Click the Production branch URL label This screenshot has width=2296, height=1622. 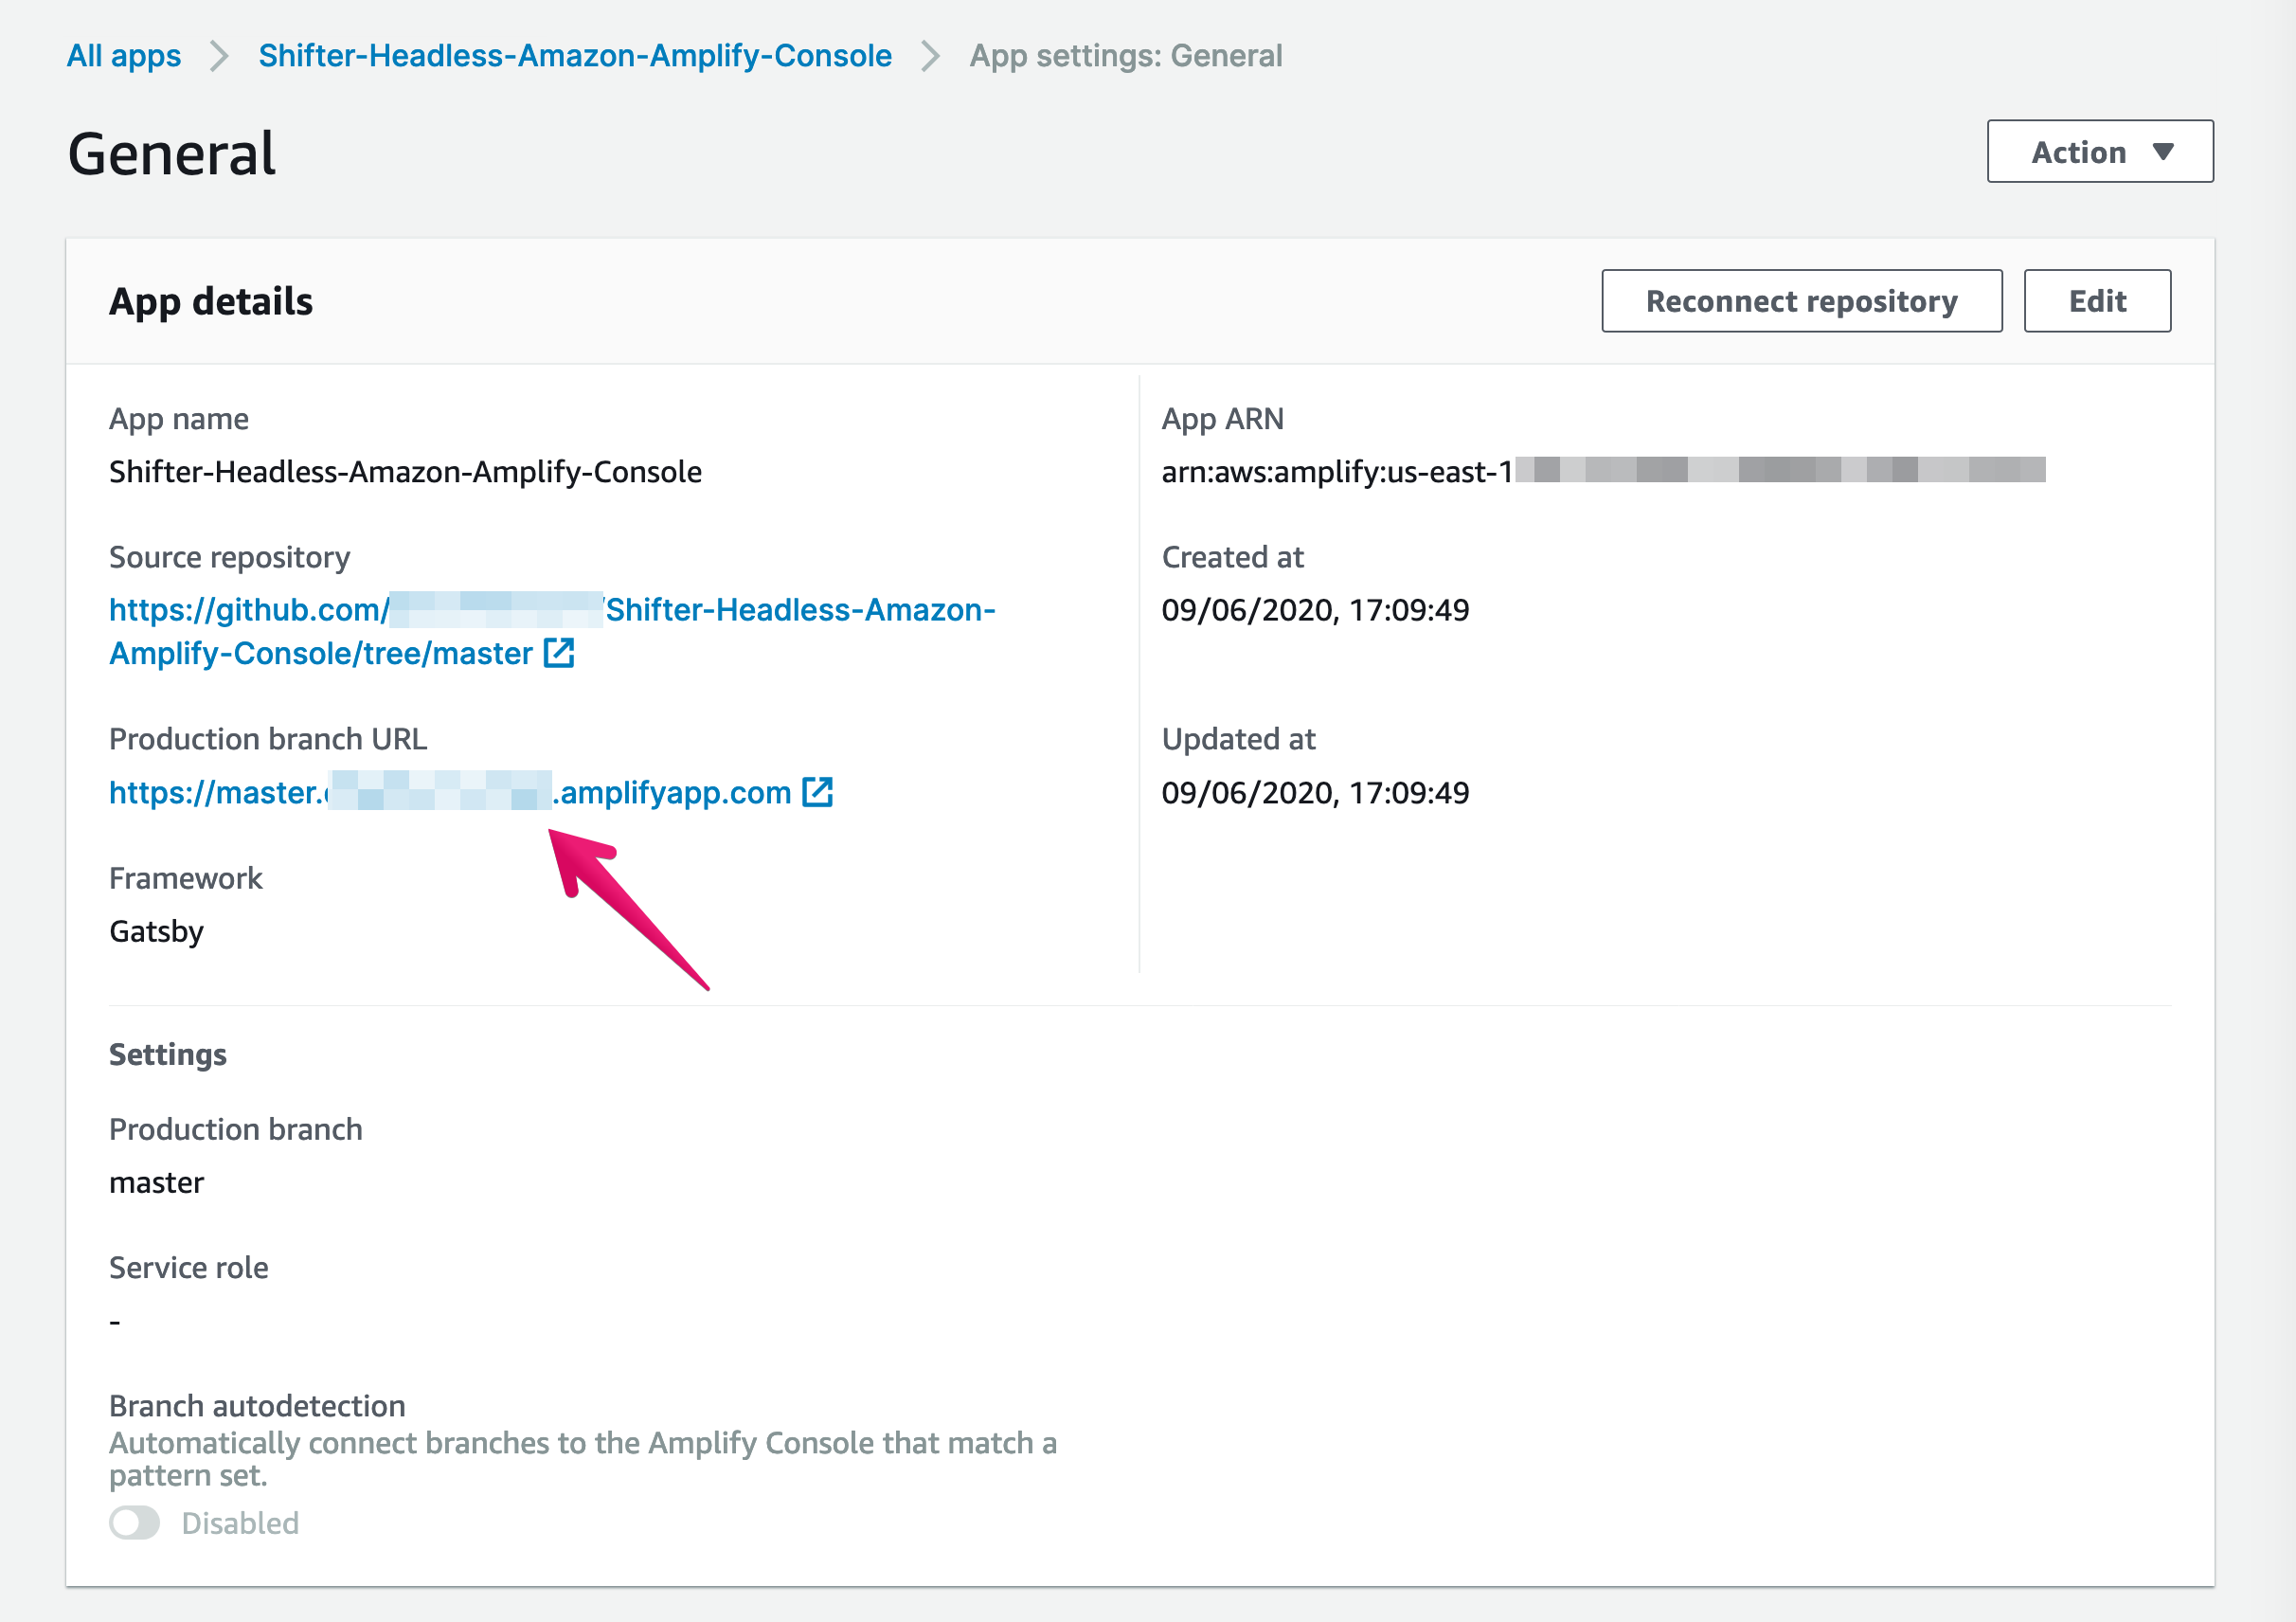[x=268, y=739]
